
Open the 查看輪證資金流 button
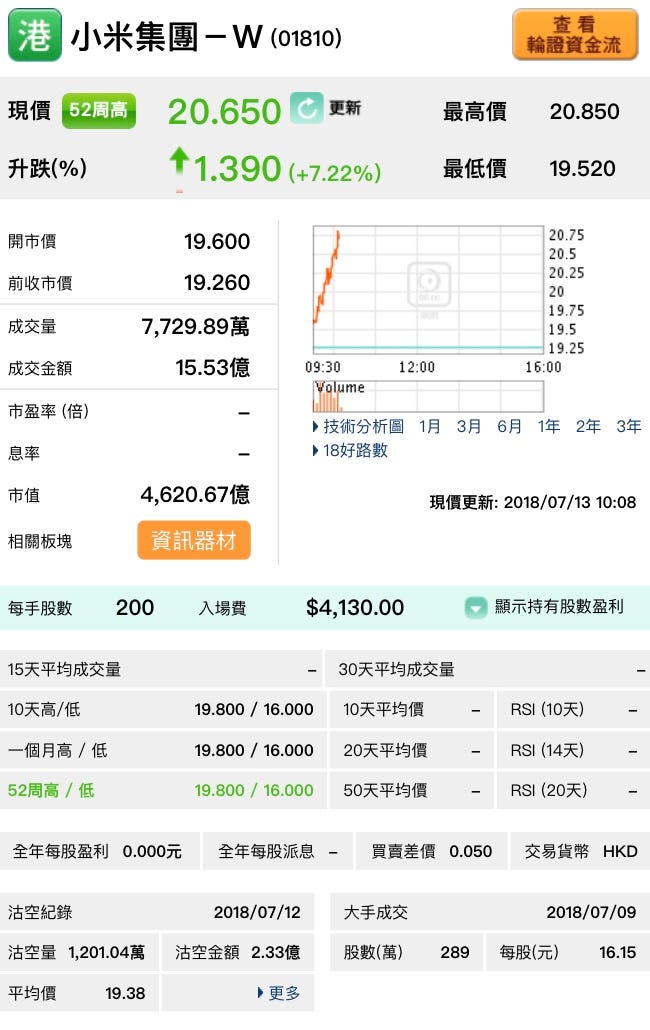[574, 35]
